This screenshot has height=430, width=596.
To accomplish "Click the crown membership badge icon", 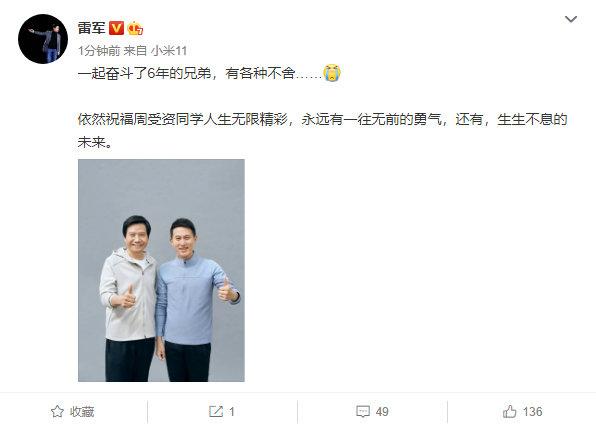I will (135, 28).
